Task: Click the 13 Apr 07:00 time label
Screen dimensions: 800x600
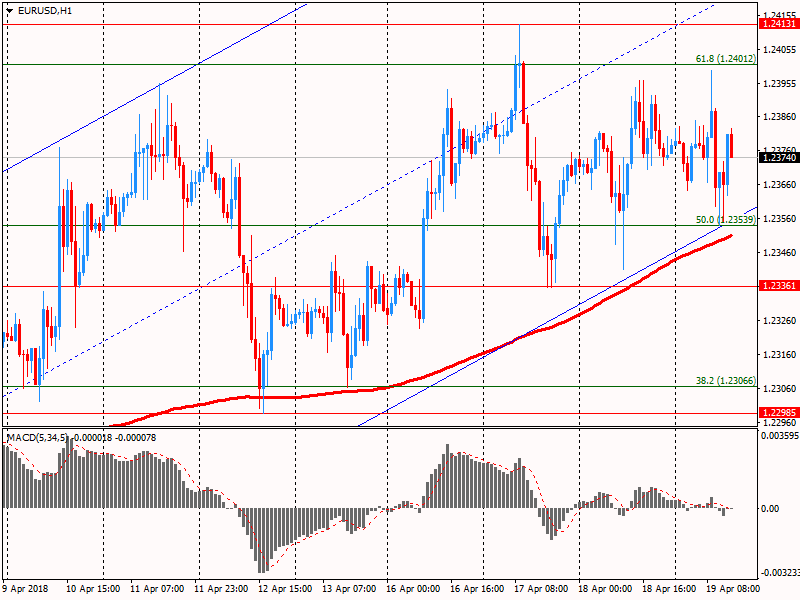Action: (349, 588)
